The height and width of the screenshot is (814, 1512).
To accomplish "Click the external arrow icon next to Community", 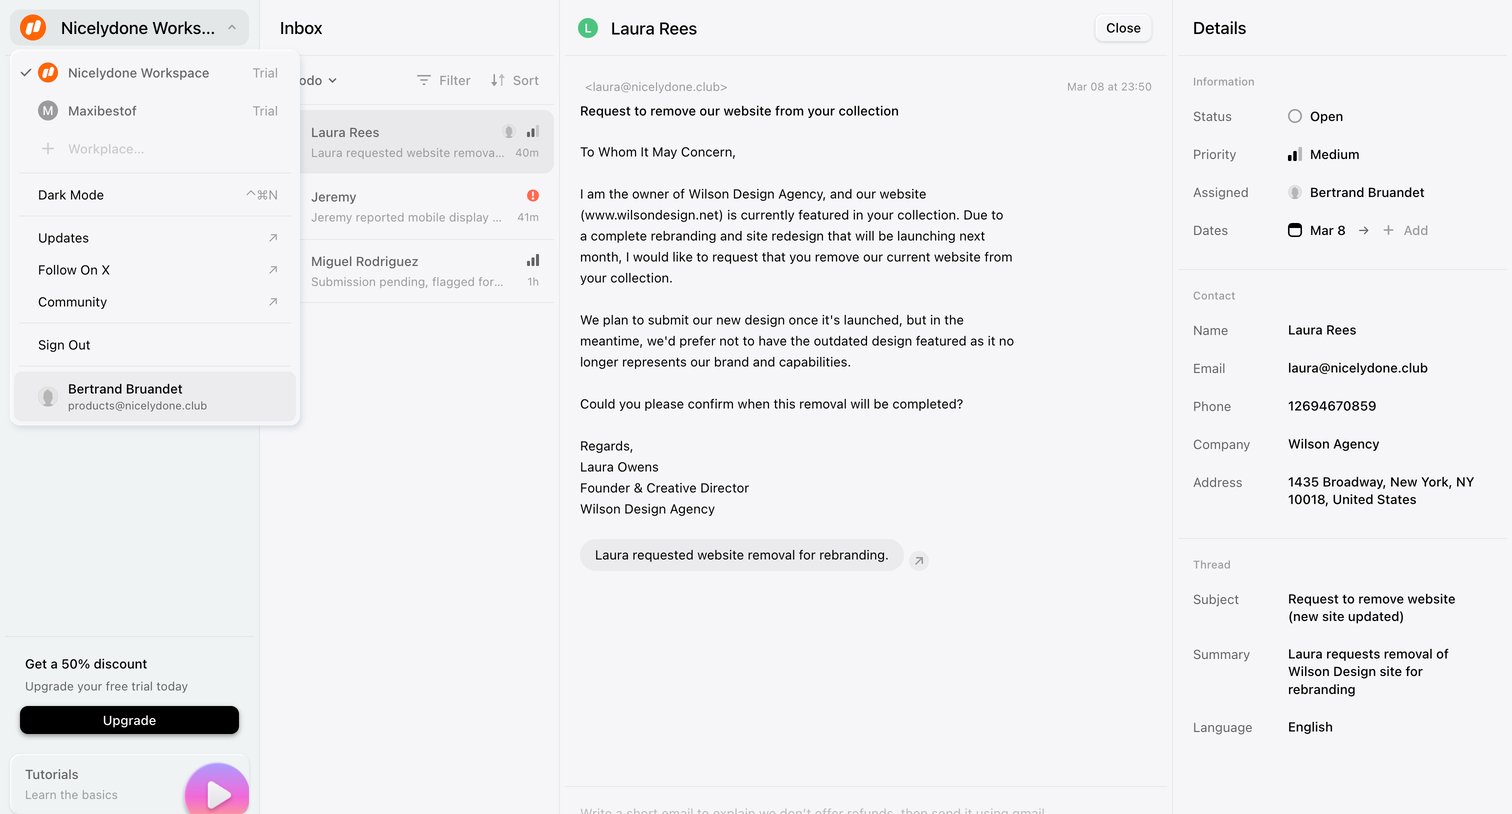I will (273, 302).
